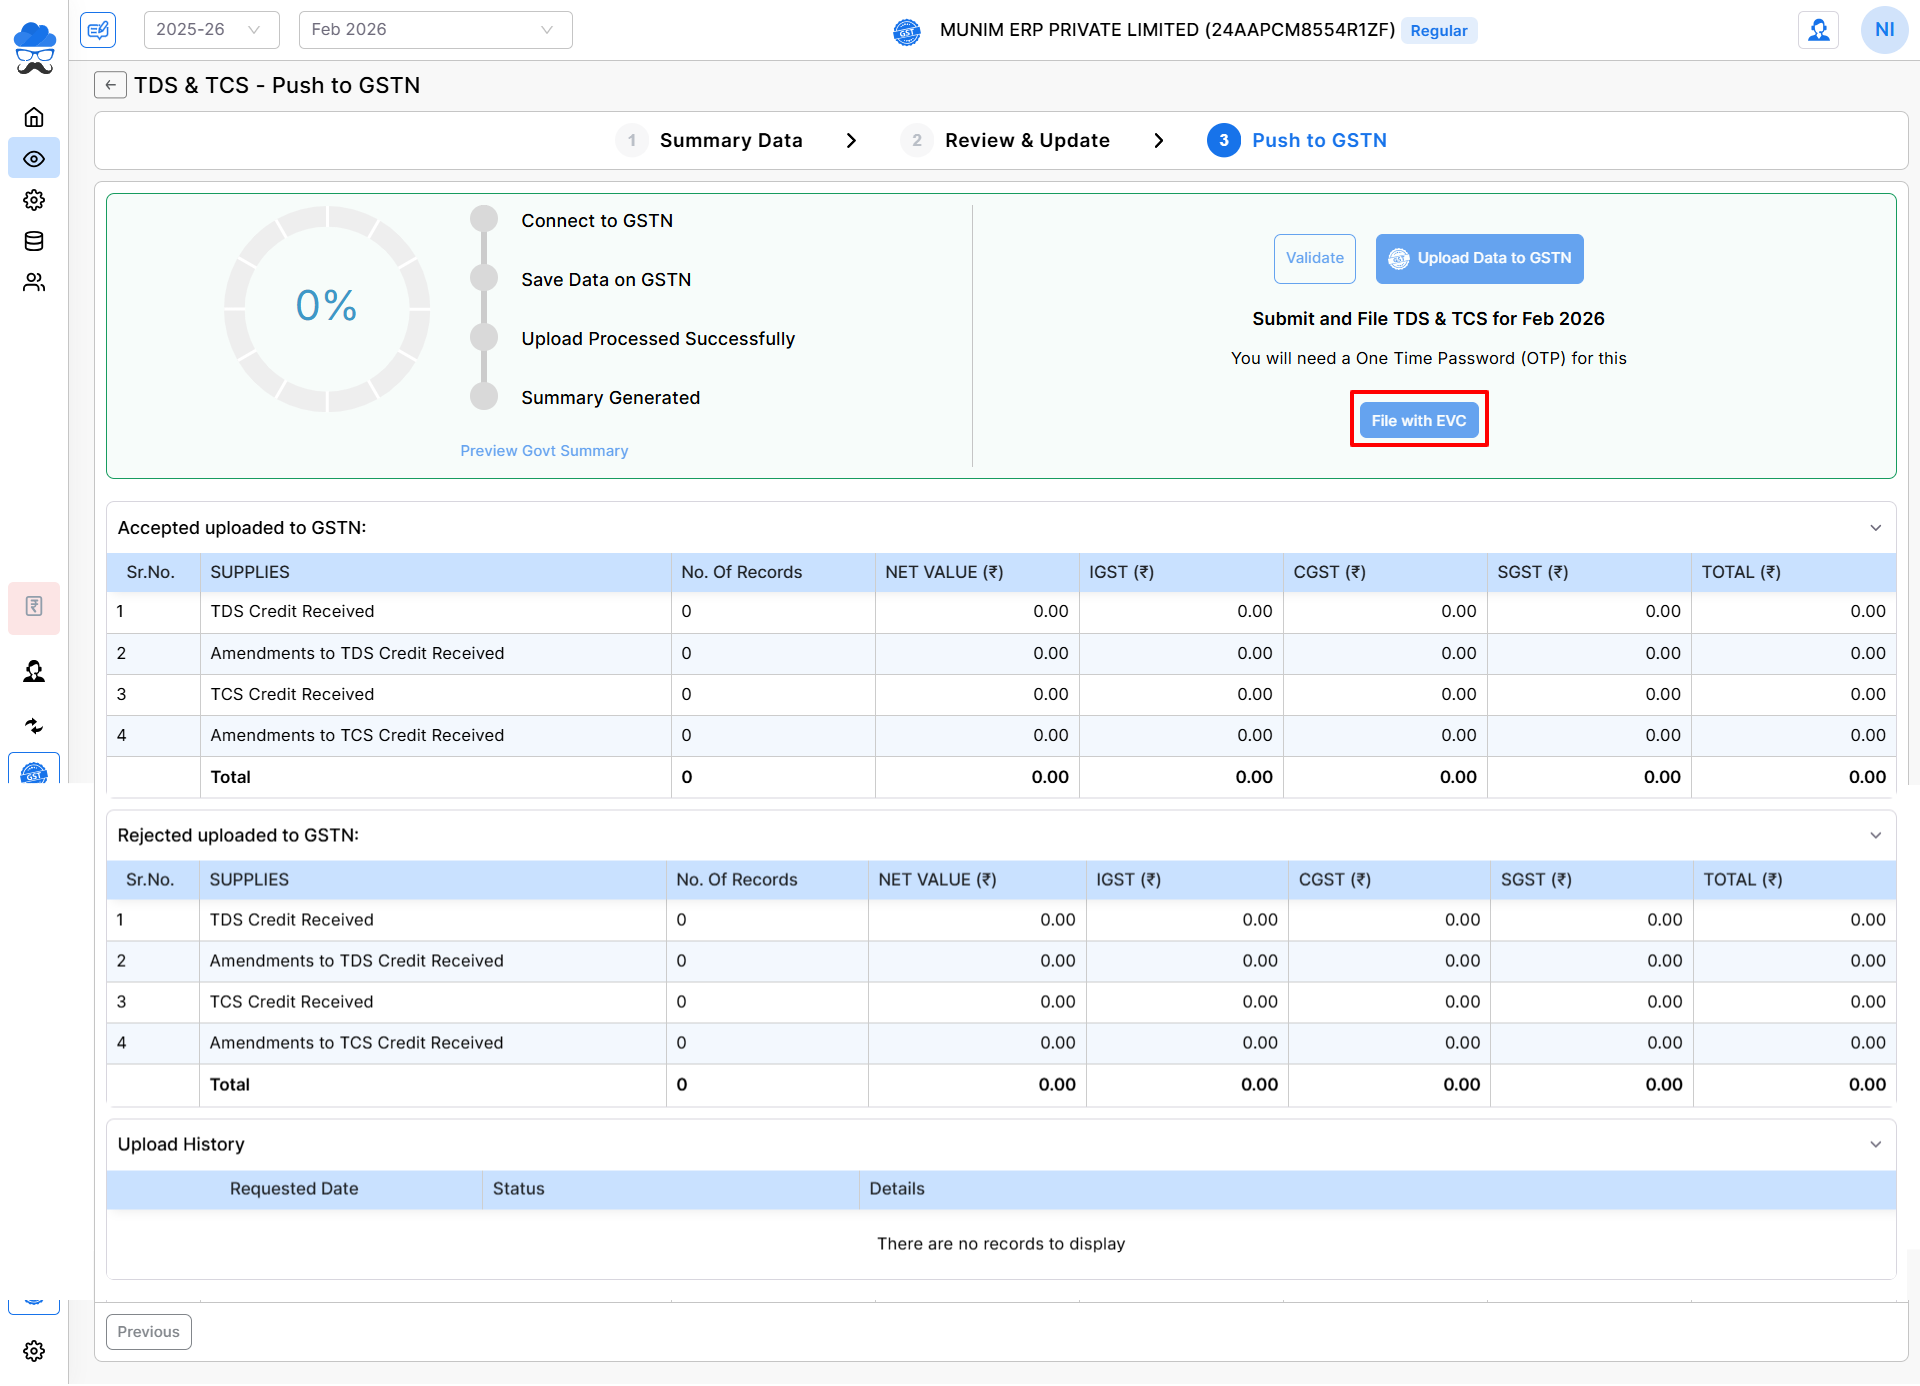This screenshot has height=1386, width=1920.
Task: Open the Feb 2026 month dropdown
Action: [435, 30]
